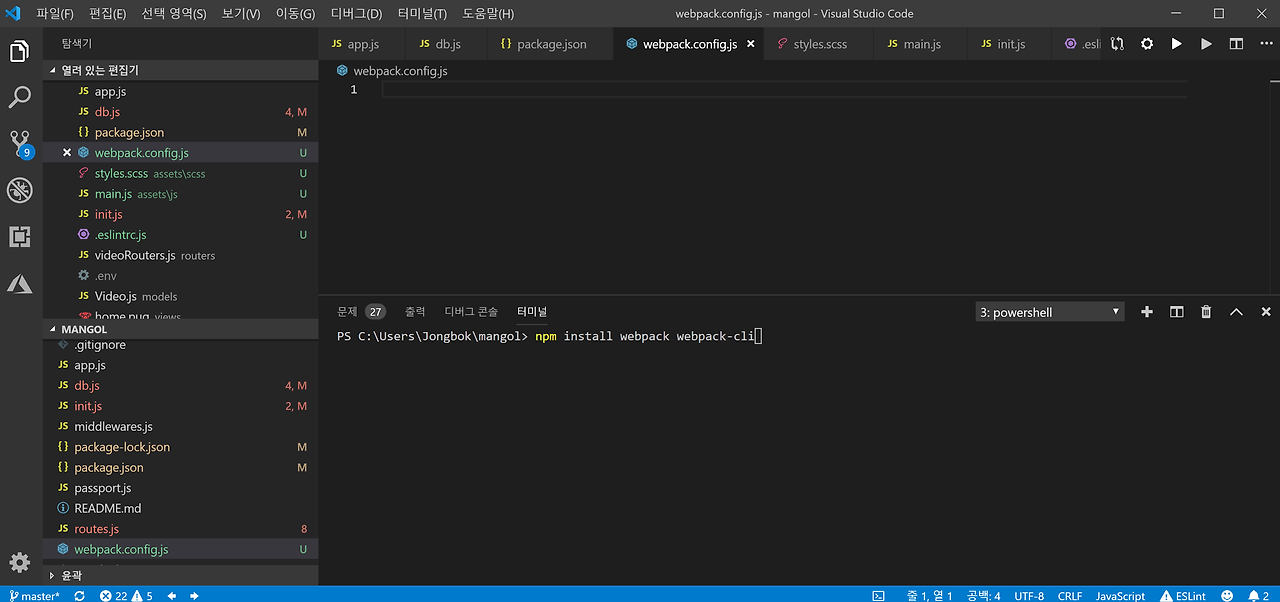Open the editor More Actions ellipsis
Viewport: 1280px width, 602px height.
(1264, 44)
